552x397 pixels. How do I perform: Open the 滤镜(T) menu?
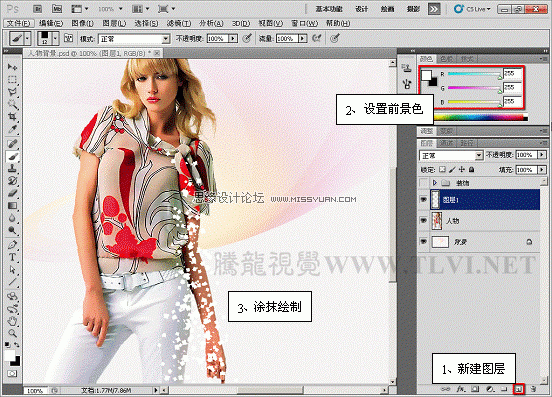point(179,23)
